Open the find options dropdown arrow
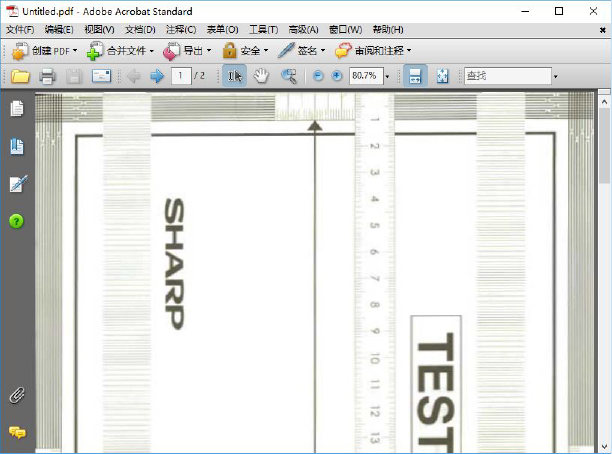612x454 pixels. tap(555, 77)
